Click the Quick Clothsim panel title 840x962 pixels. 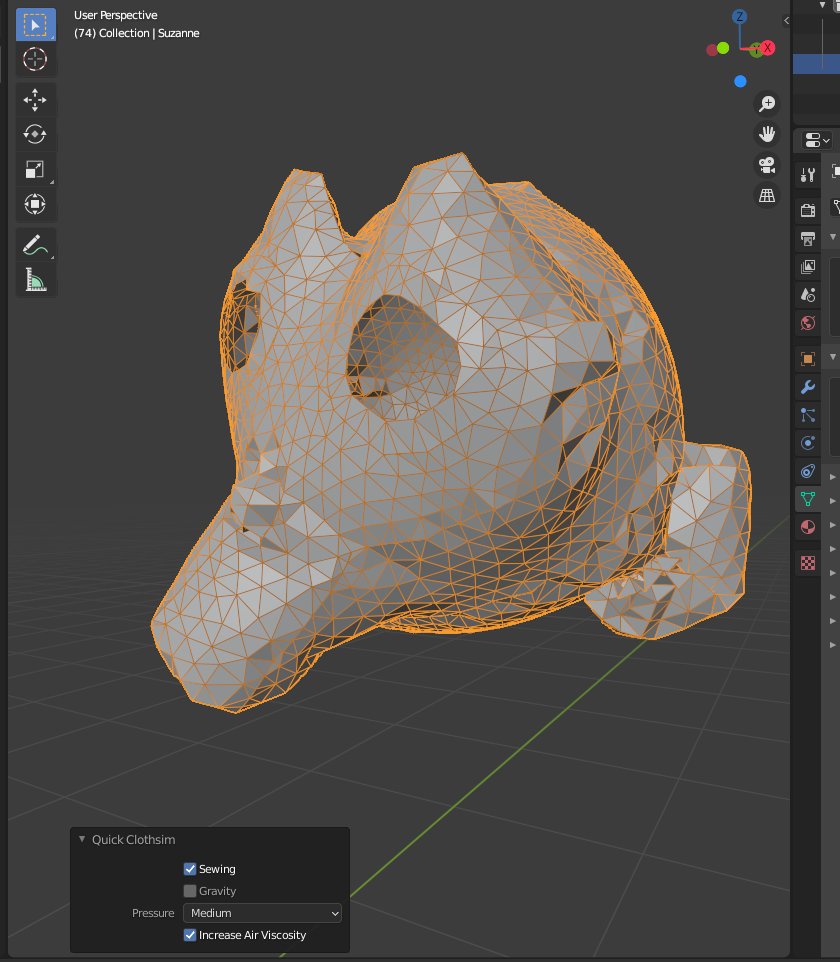coord(133,839)
